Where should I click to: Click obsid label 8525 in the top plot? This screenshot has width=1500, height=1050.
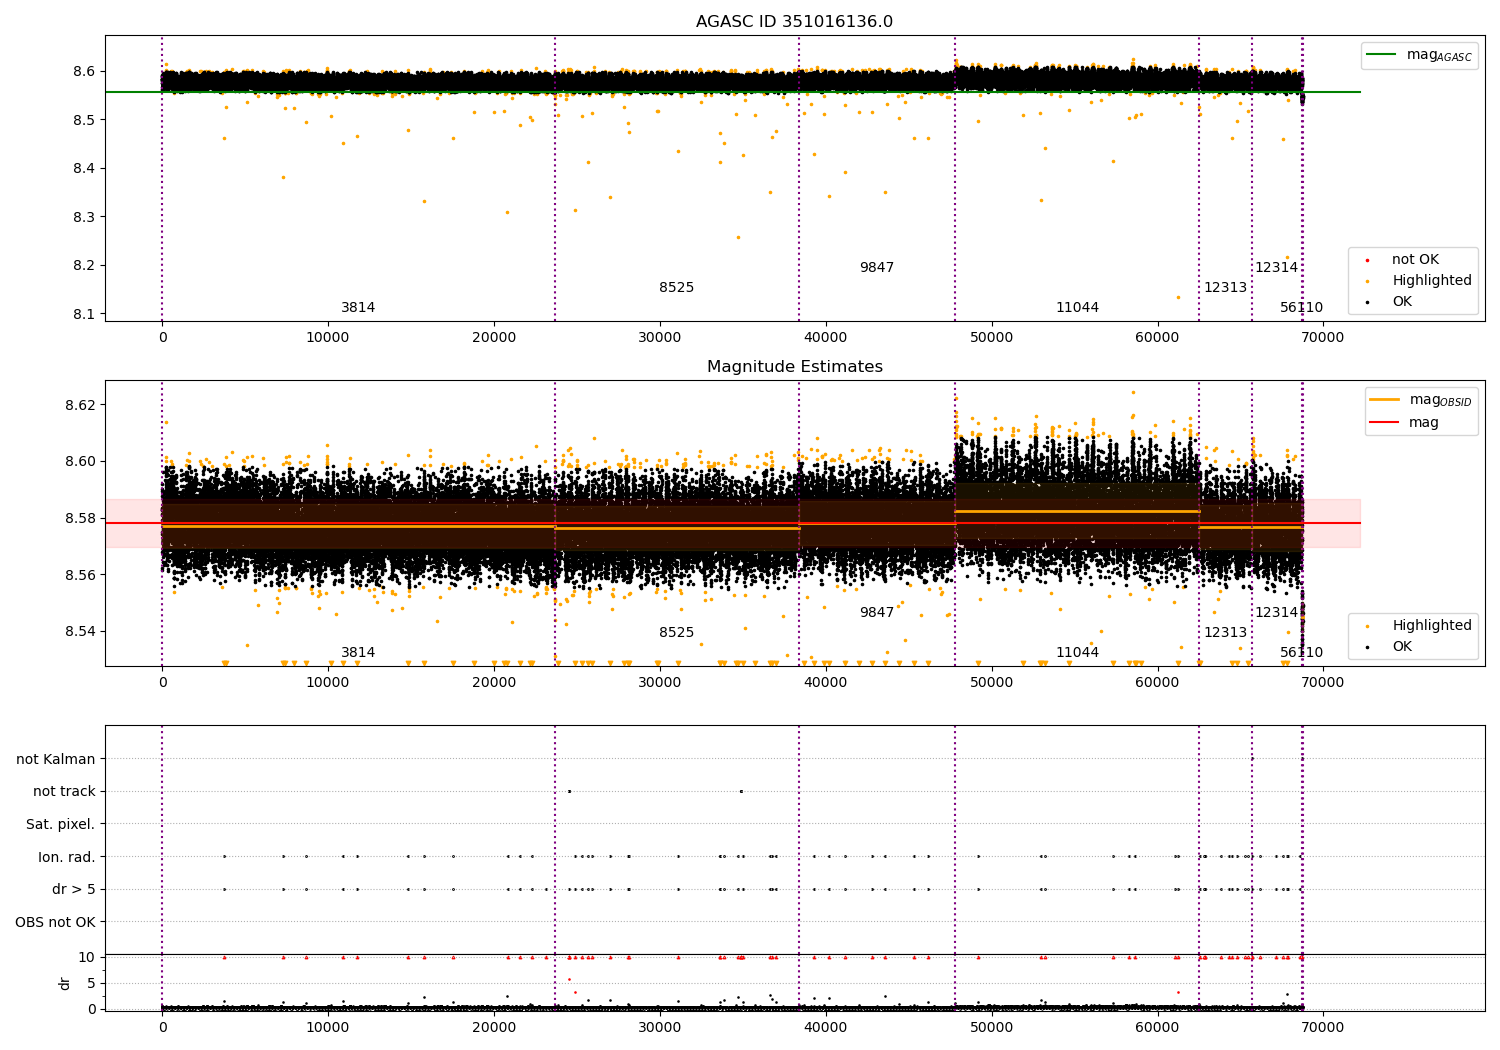point(676,288)
